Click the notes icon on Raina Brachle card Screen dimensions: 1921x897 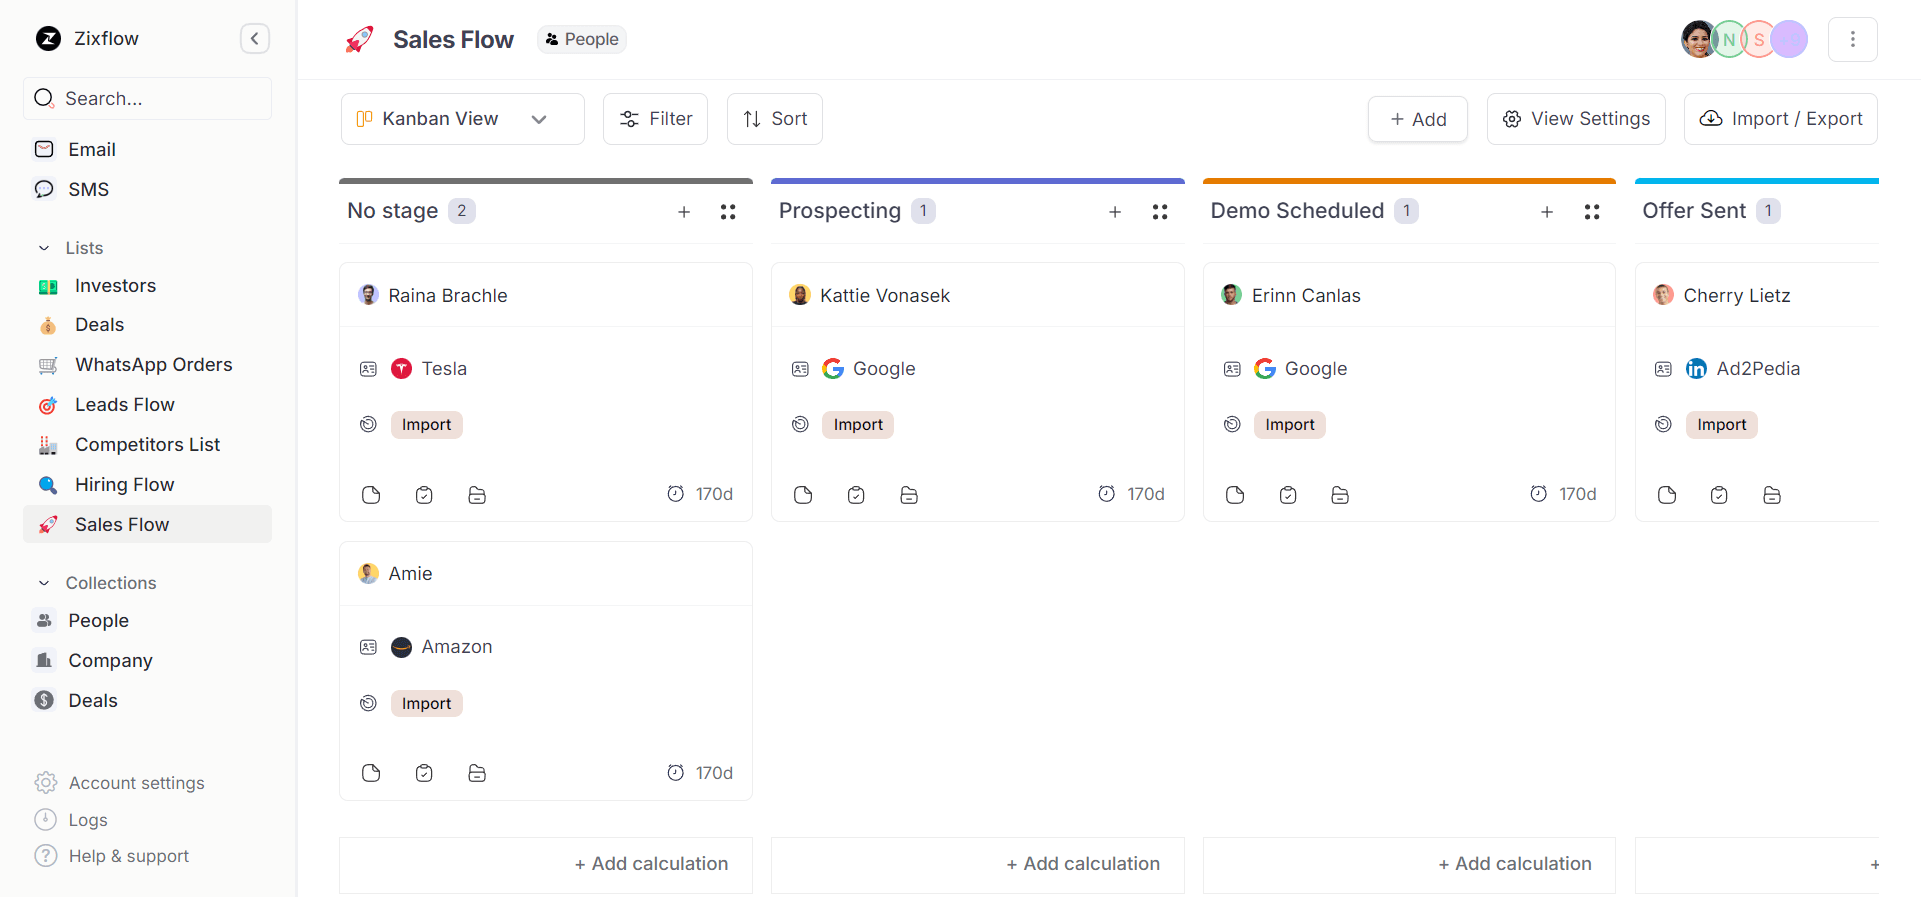371,495
